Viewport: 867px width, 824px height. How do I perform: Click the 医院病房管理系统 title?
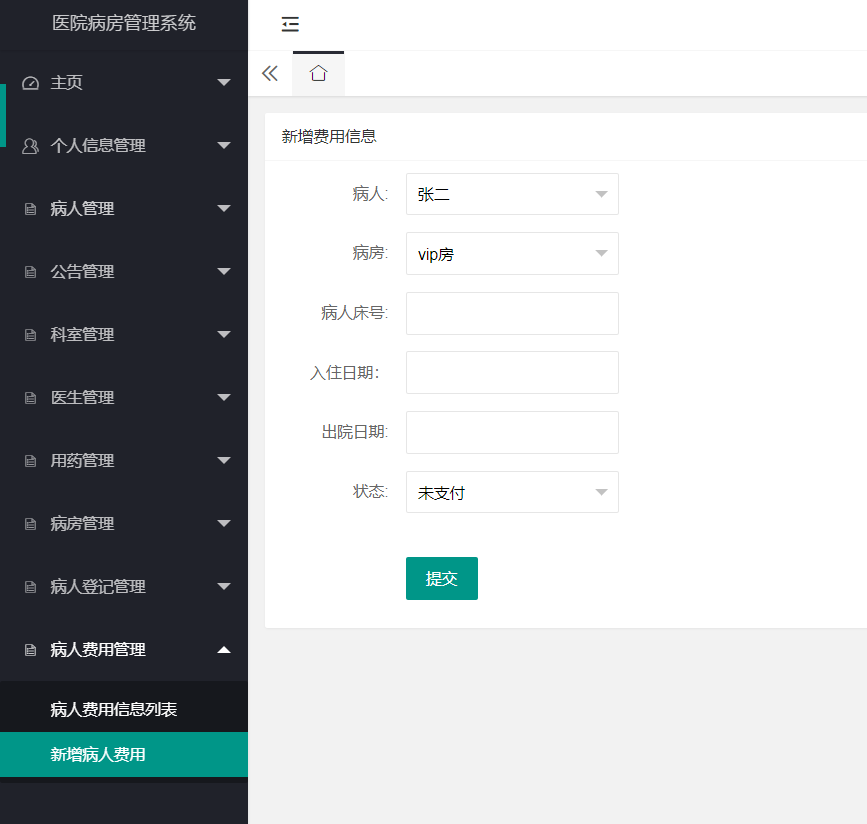124,23
